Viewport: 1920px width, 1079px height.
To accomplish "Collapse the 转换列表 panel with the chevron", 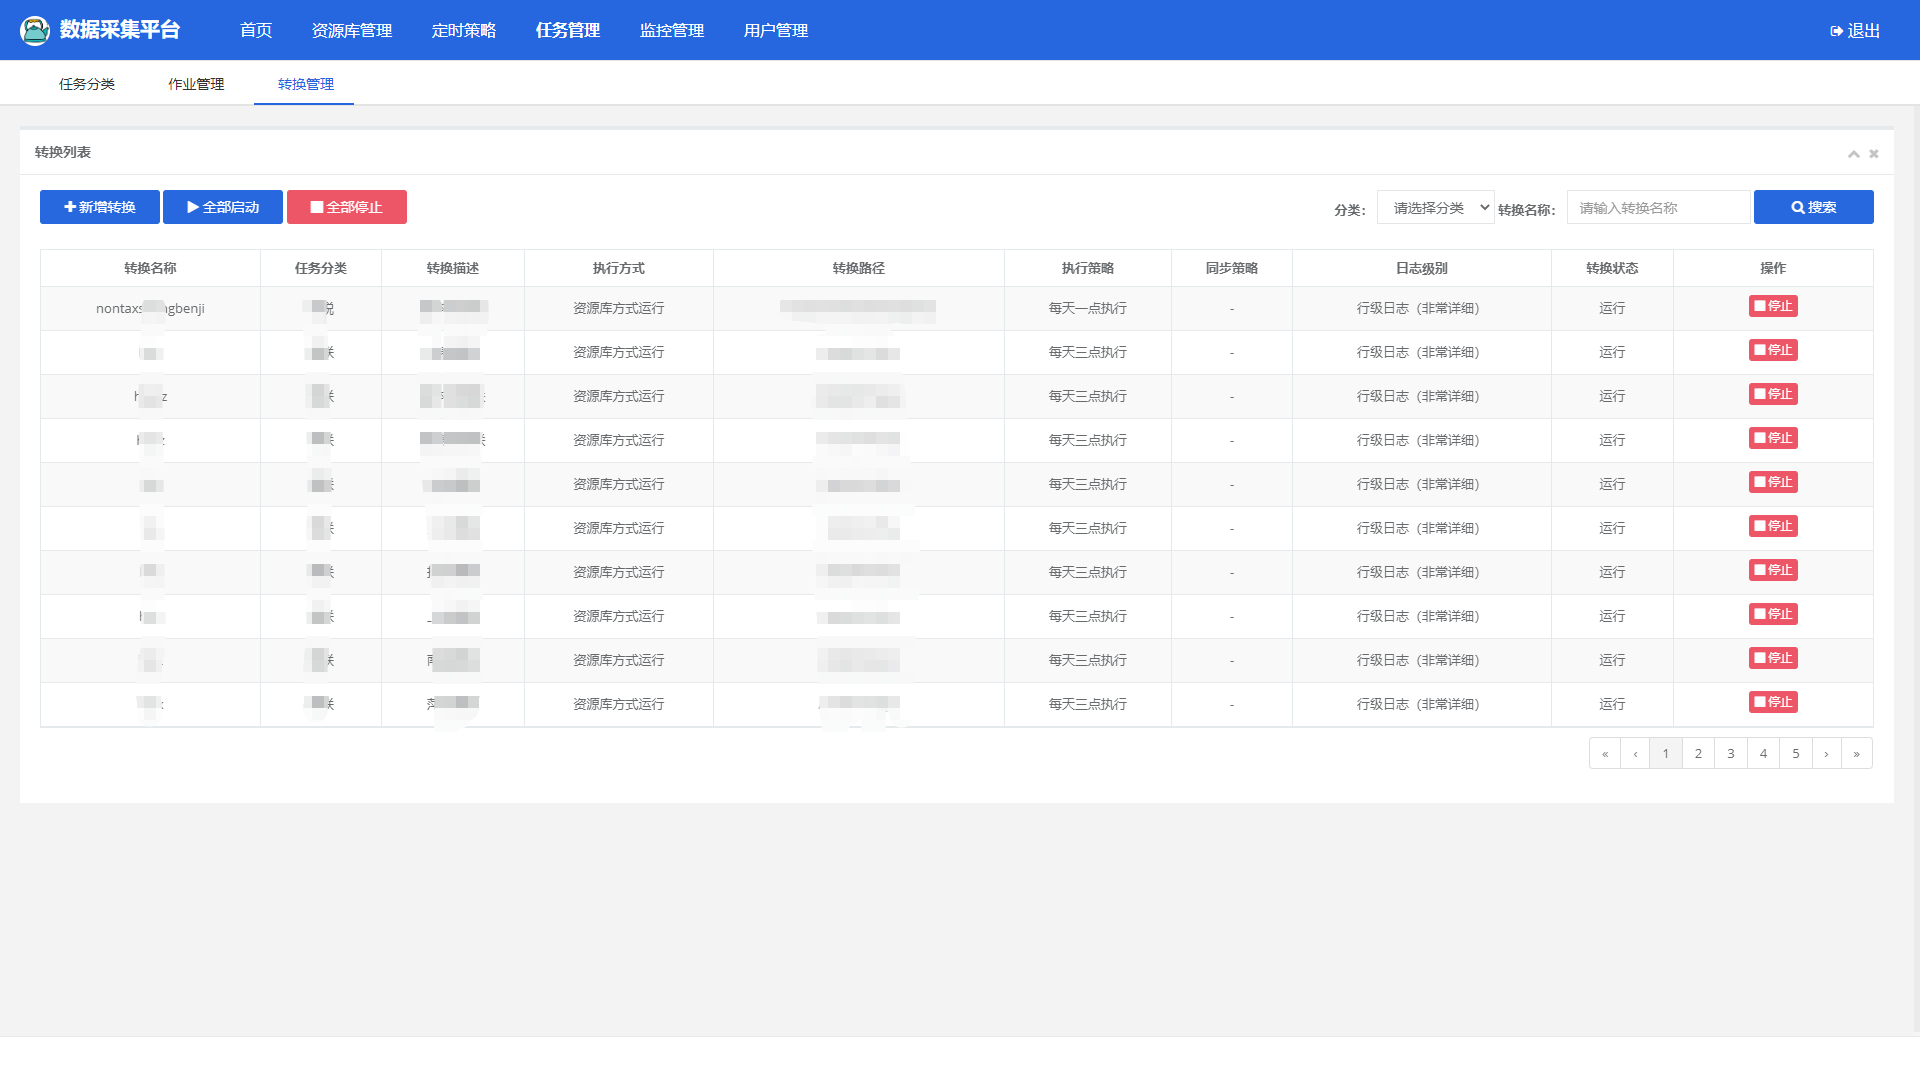I will pyautogui.click(x=1854, y=154).
